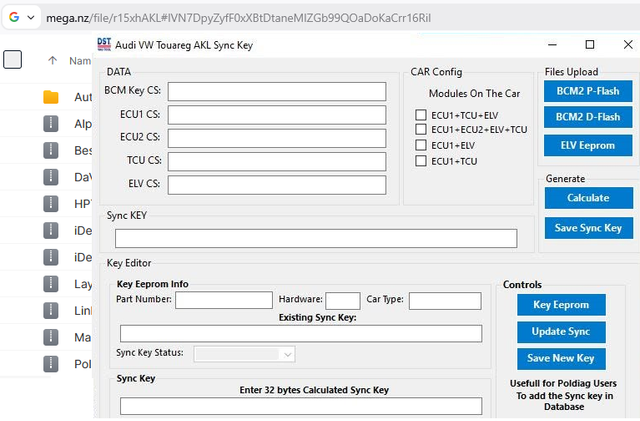This screenshot has width=640, height=421.
Task: Click the zip file icon beside 'Pol'
Action: tap(51, 364)
